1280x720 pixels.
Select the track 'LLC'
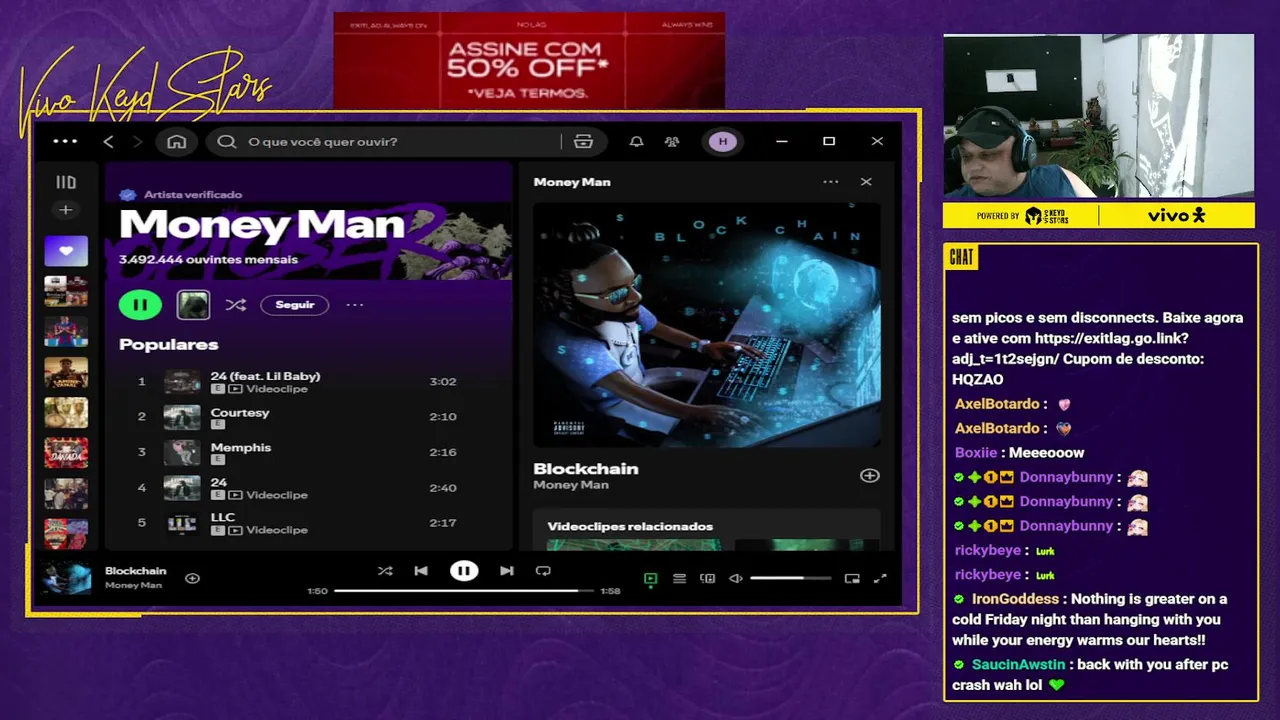pyautogui.click(x=223, y=517)
